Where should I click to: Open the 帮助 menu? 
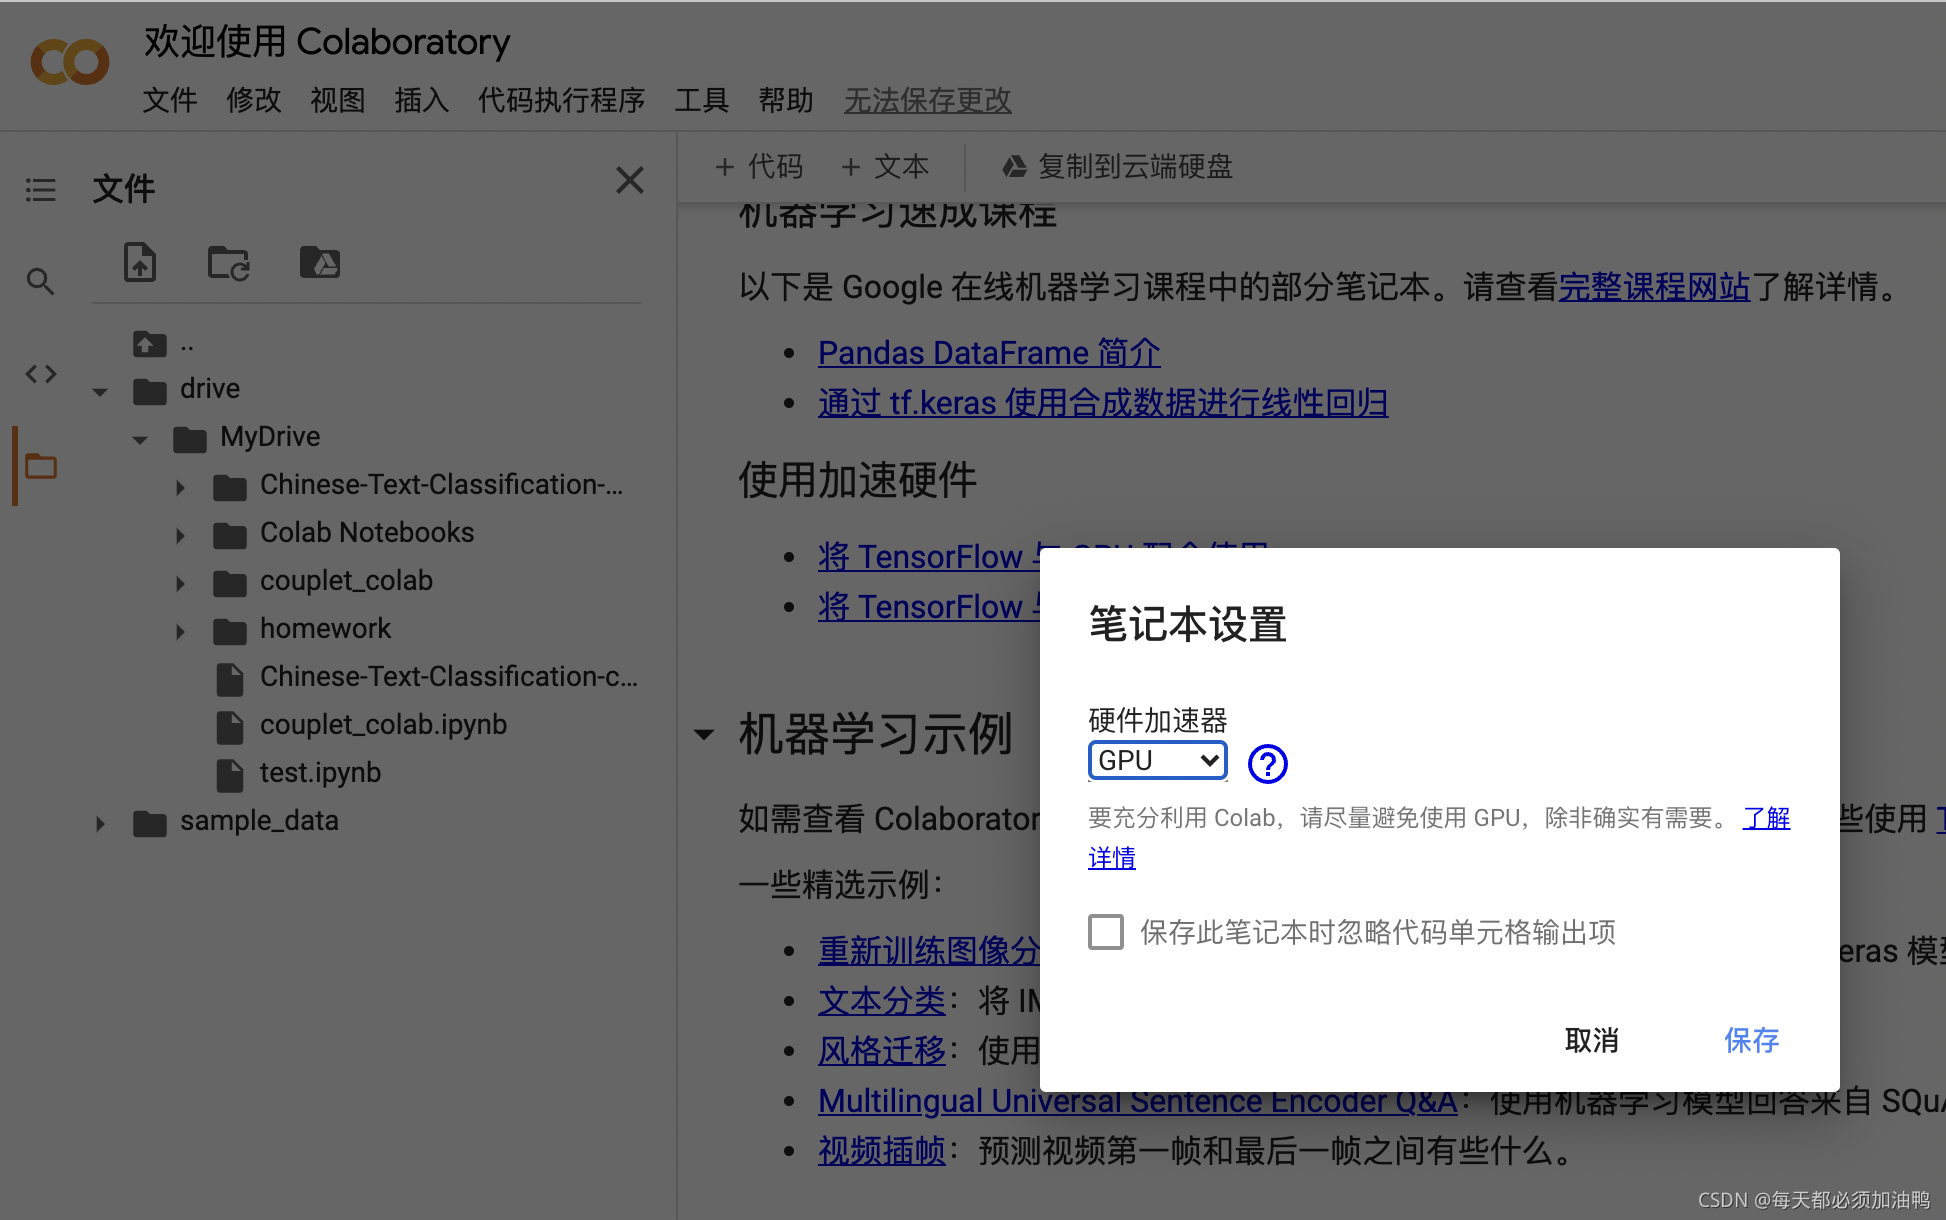tap(786, 100)
